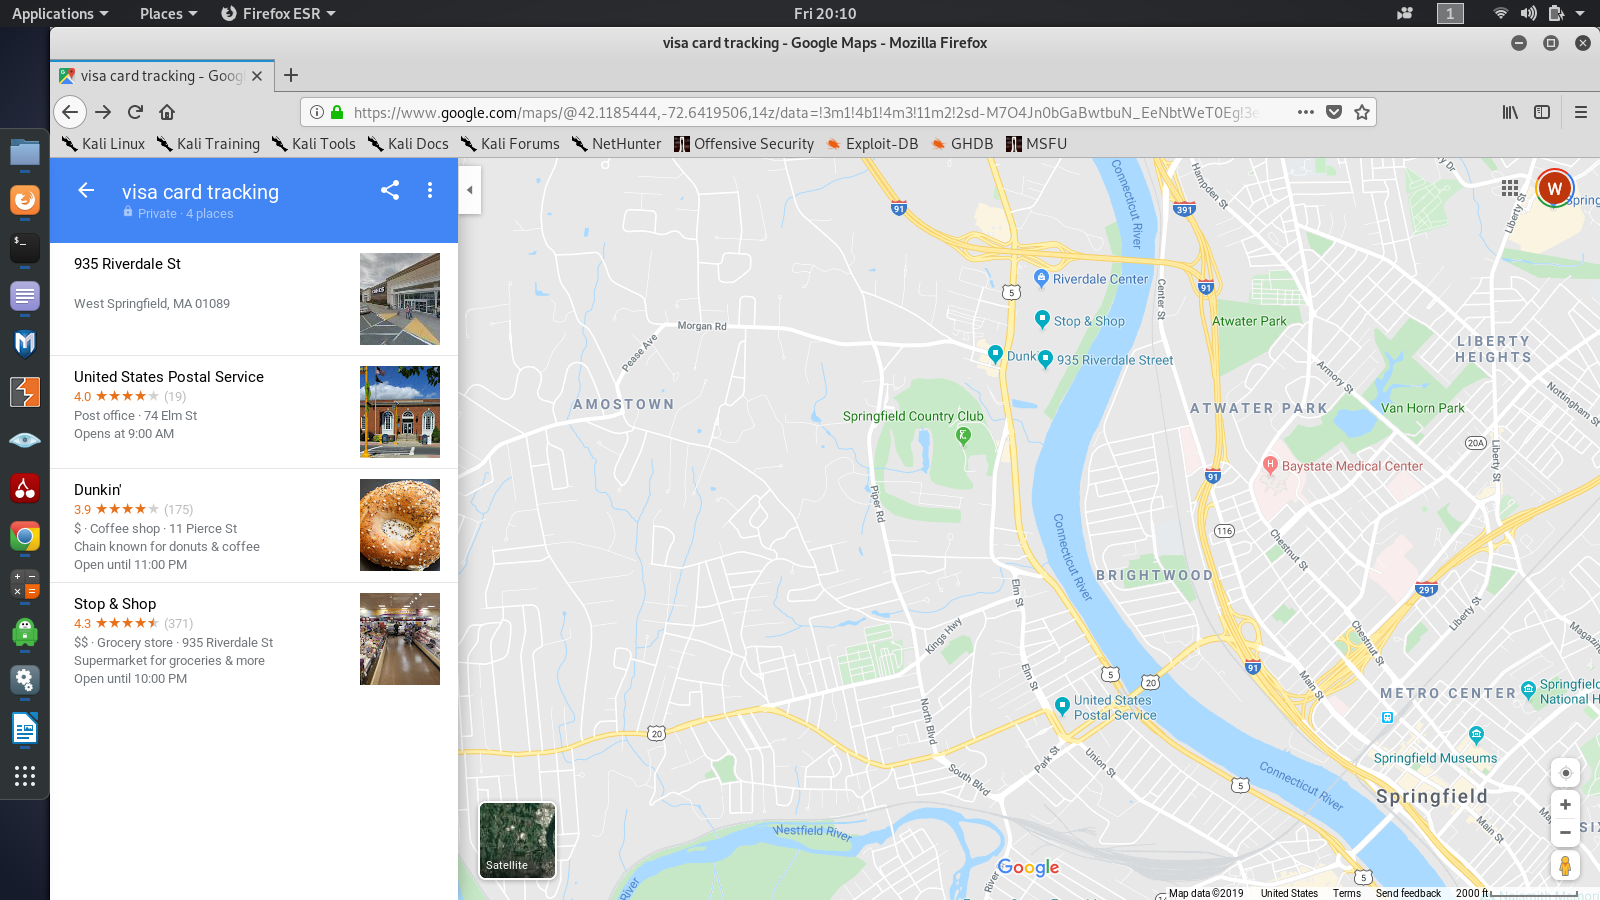
Task: Zoom in on the map
Action: [x=1566, y=805]
